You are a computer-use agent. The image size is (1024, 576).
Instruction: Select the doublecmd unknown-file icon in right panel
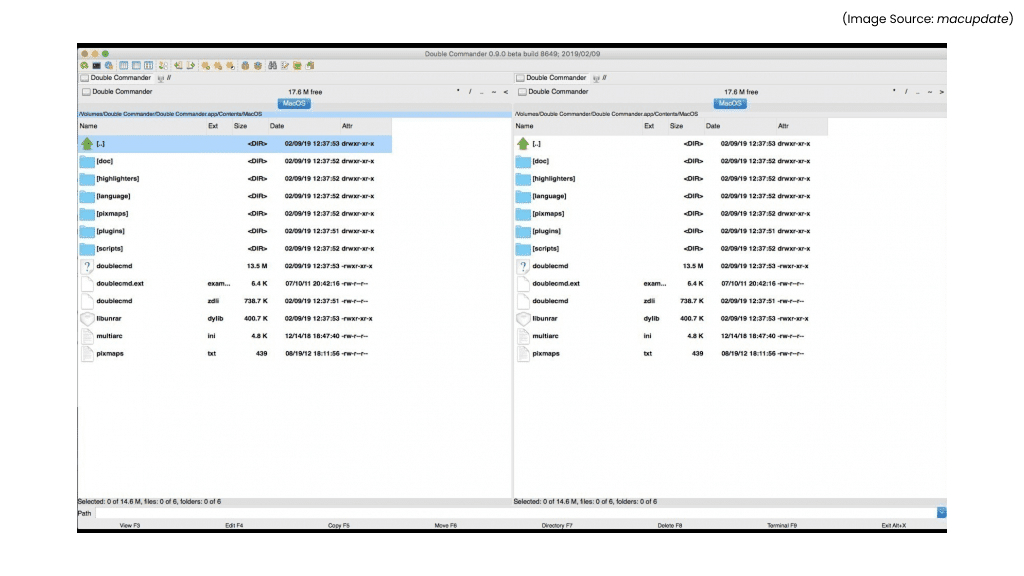click(523, 266)
